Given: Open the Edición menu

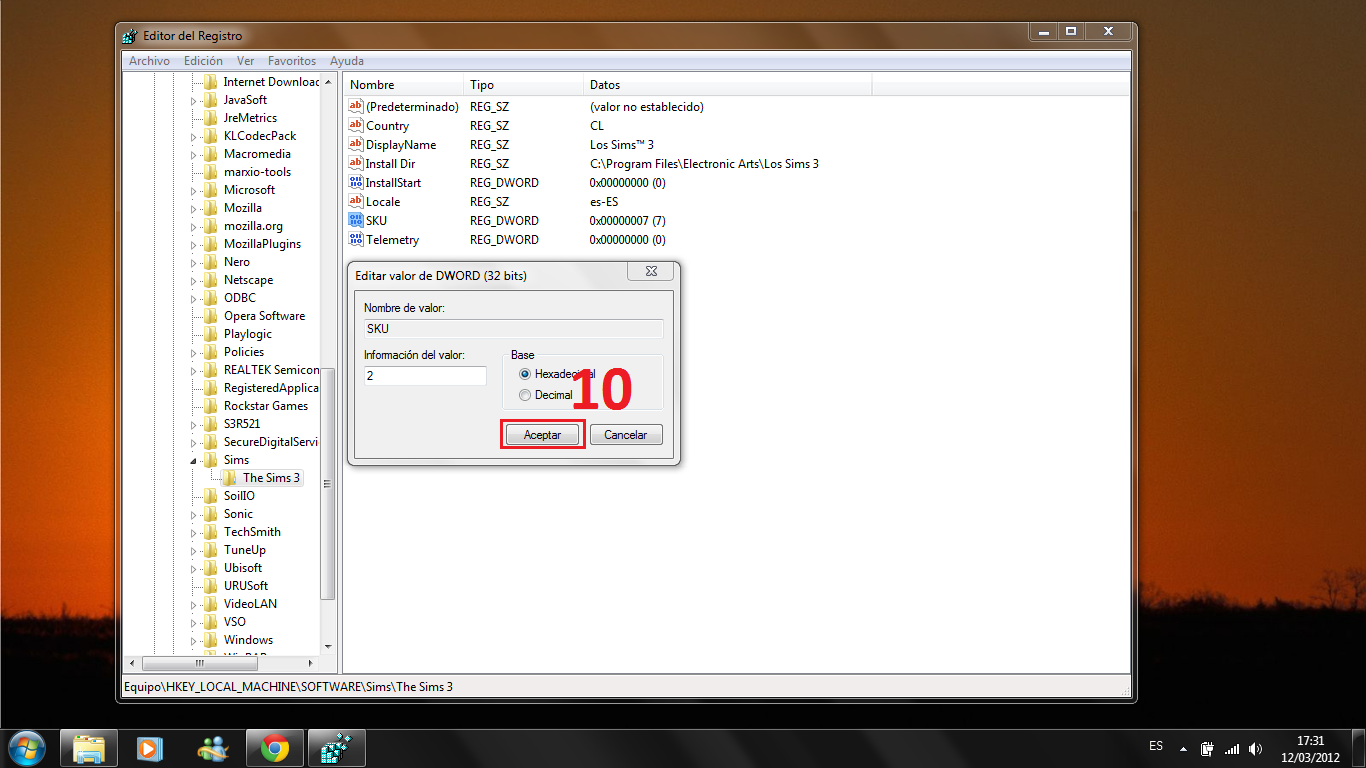Looking at the screenshot, I should 203,61.
